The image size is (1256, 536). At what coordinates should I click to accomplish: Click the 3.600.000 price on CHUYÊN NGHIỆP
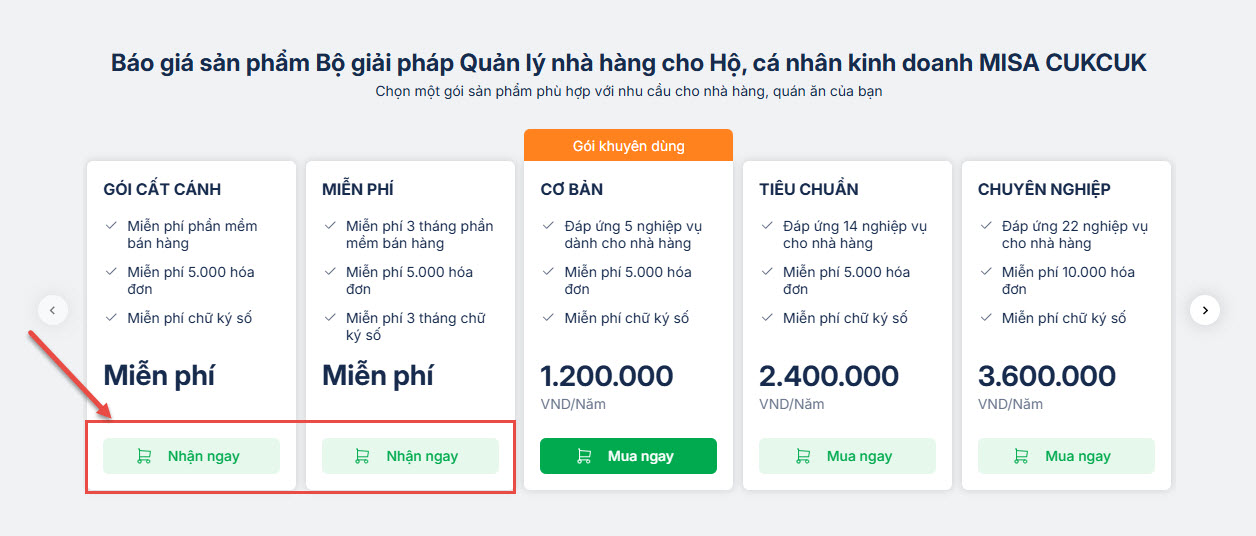tap(1047, 376)
